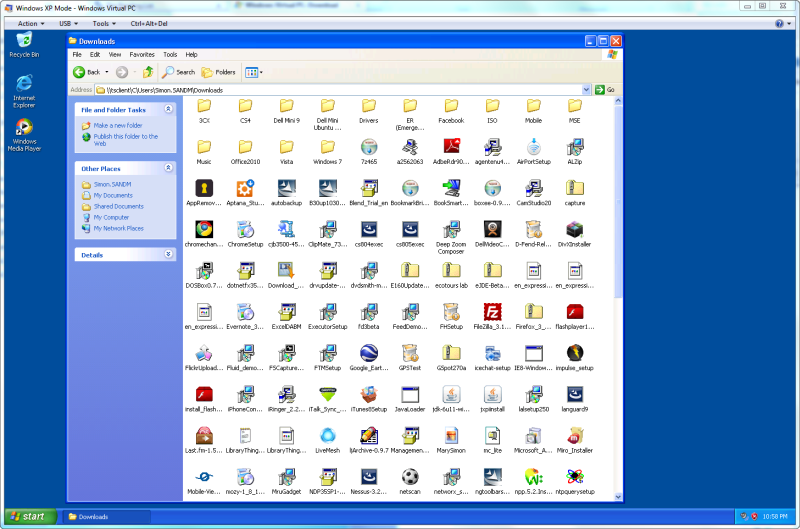
Task: Click the scroll down arrow of file list
Action: coord(618,496)
